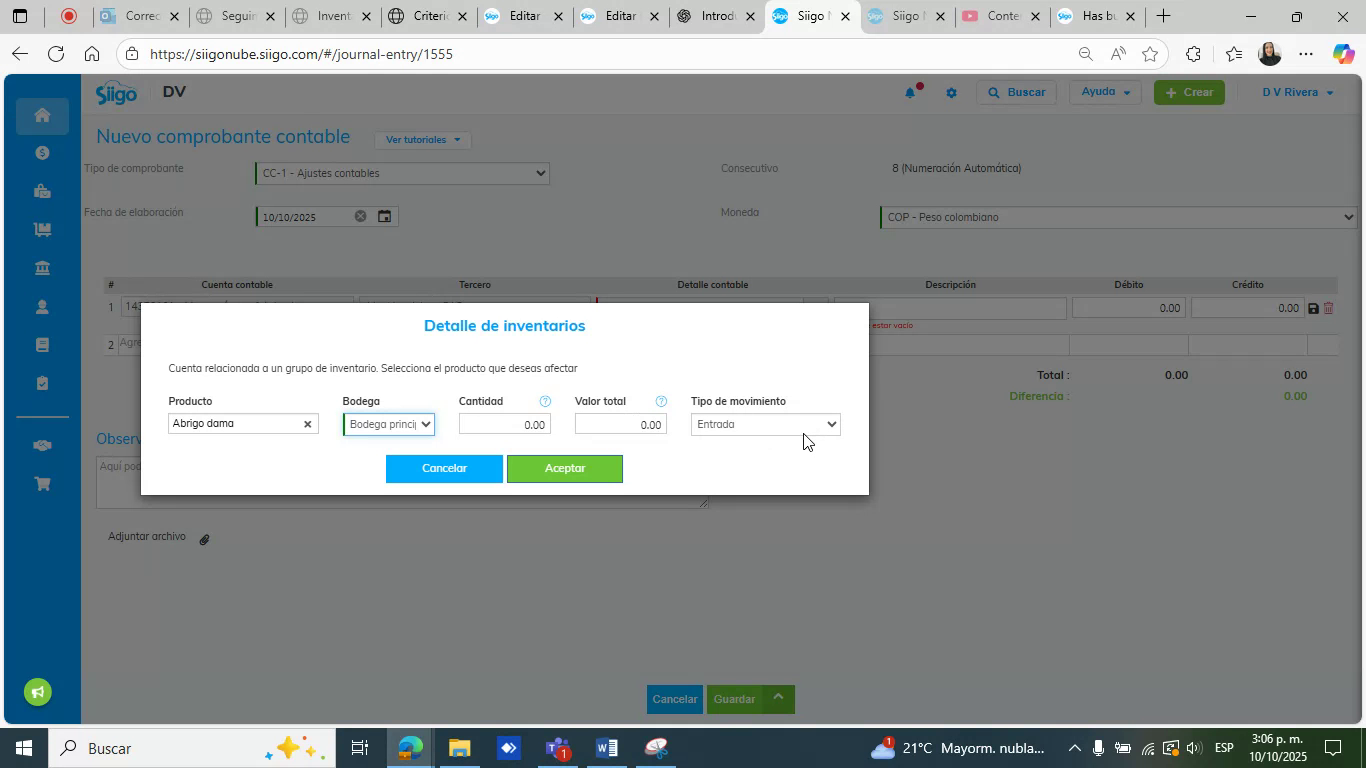Open the payroll person icon in sidebar
This screenshot has height=768, width=1366.
[42, 307]
